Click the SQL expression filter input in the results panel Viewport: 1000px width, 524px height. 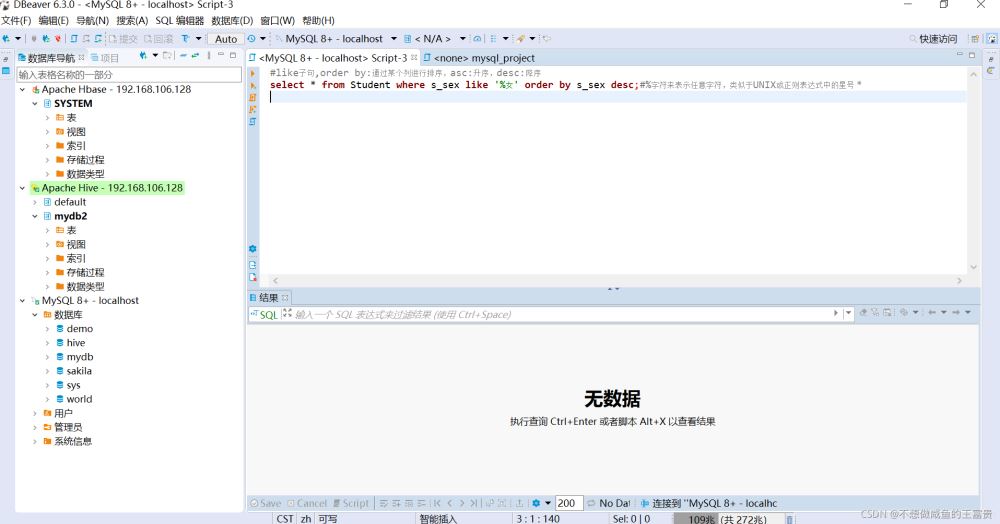(562, 314)
